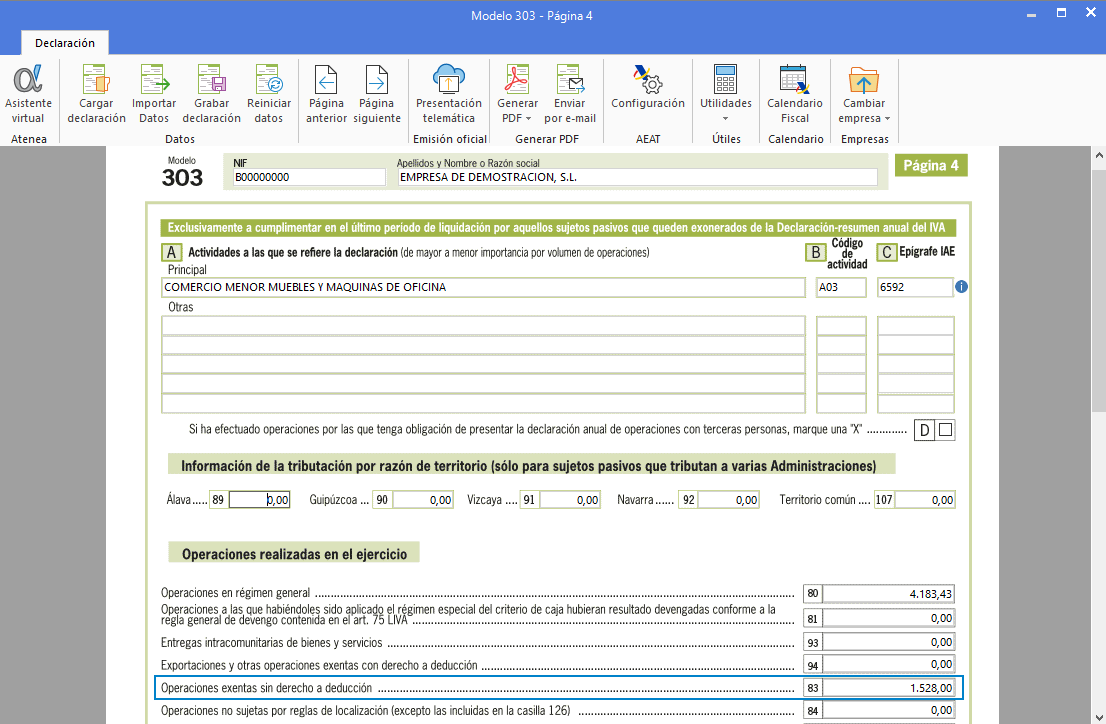The image size is (1106, 724).
Task: Click box 94 exportaciones value
Action: tap(888, 664)
